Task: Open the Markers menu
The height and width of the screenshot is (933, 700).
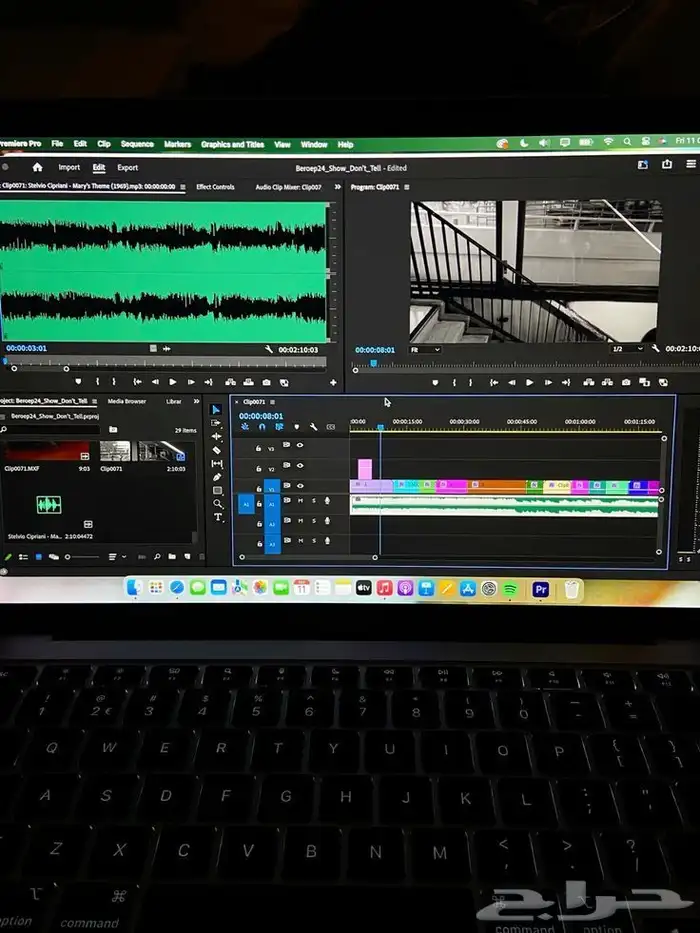Action: coord(177,144)
